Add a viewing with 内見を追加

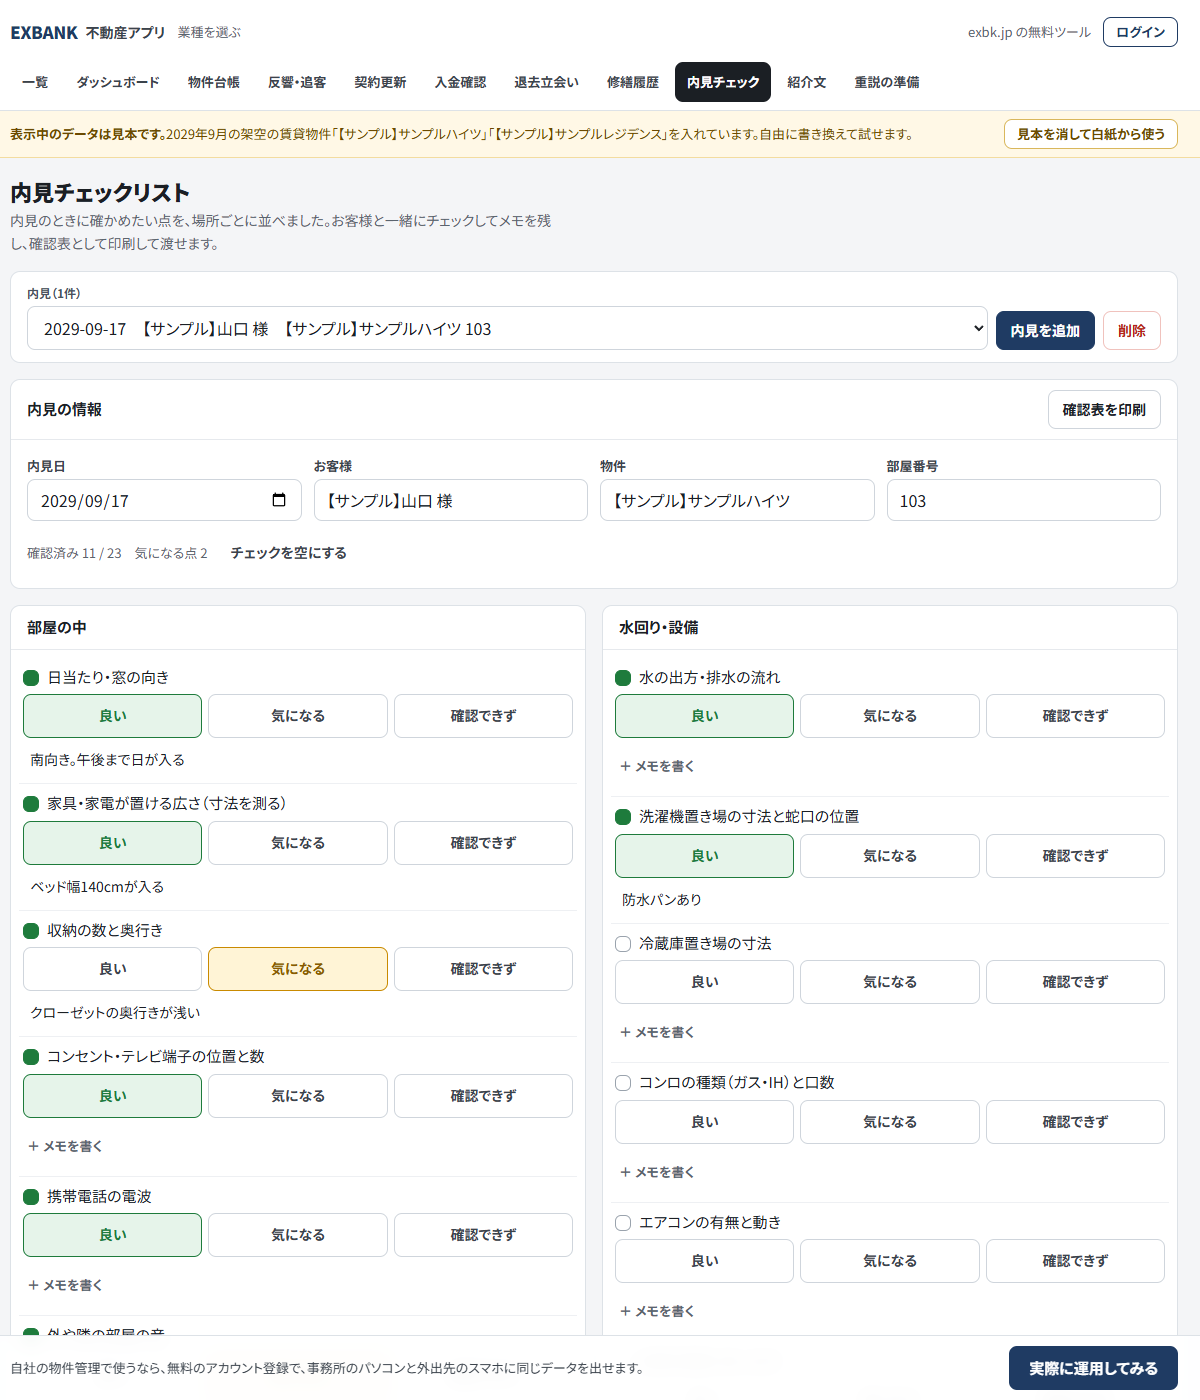click(1045, 330)
